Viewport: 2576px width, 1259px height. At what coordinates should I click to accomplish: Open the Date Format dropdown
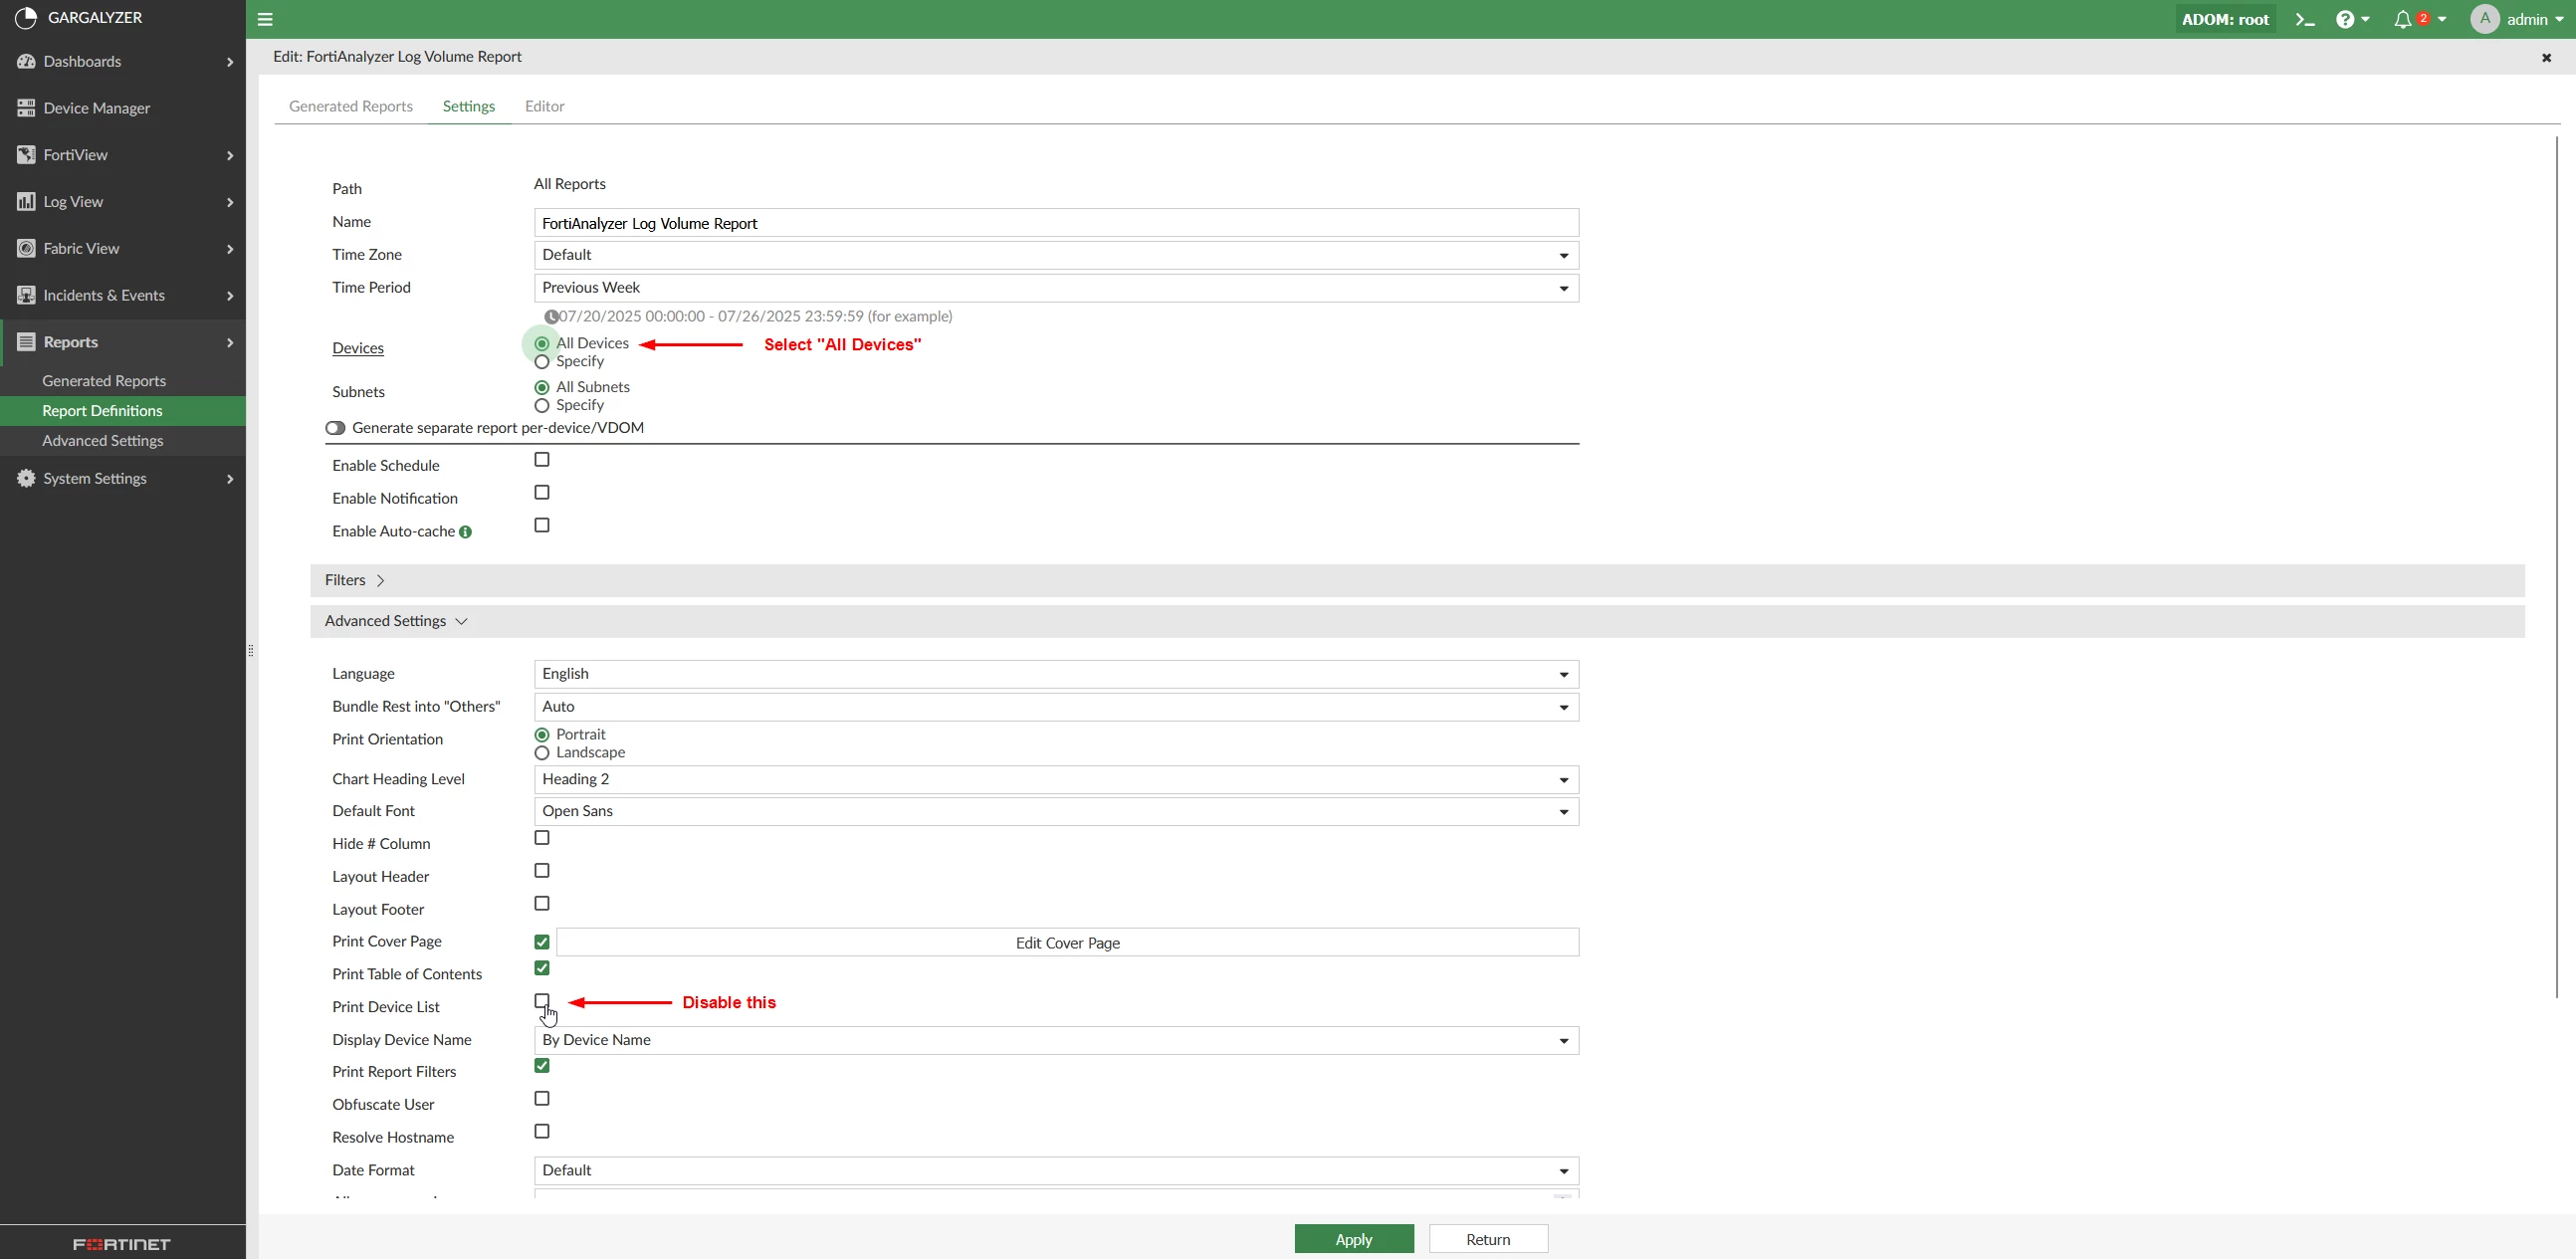tap(1056, 1171)
